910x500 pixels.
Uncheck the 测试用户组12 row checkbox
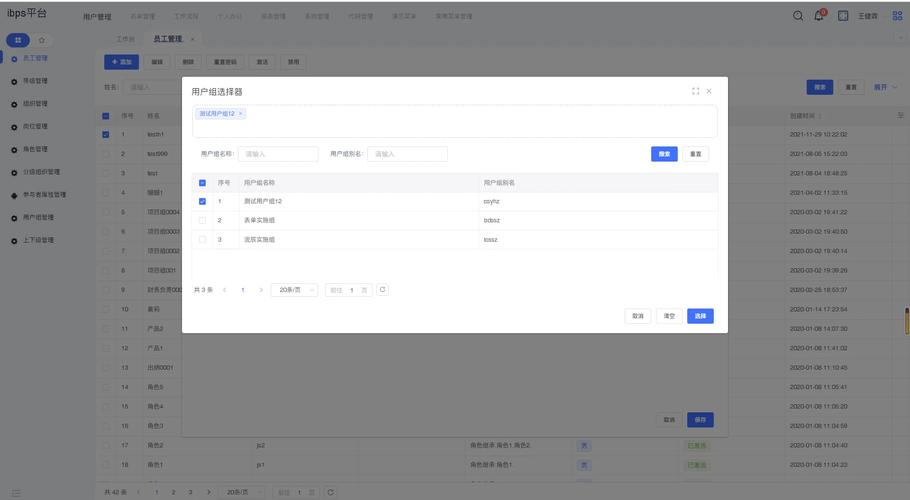pos(203,201)
